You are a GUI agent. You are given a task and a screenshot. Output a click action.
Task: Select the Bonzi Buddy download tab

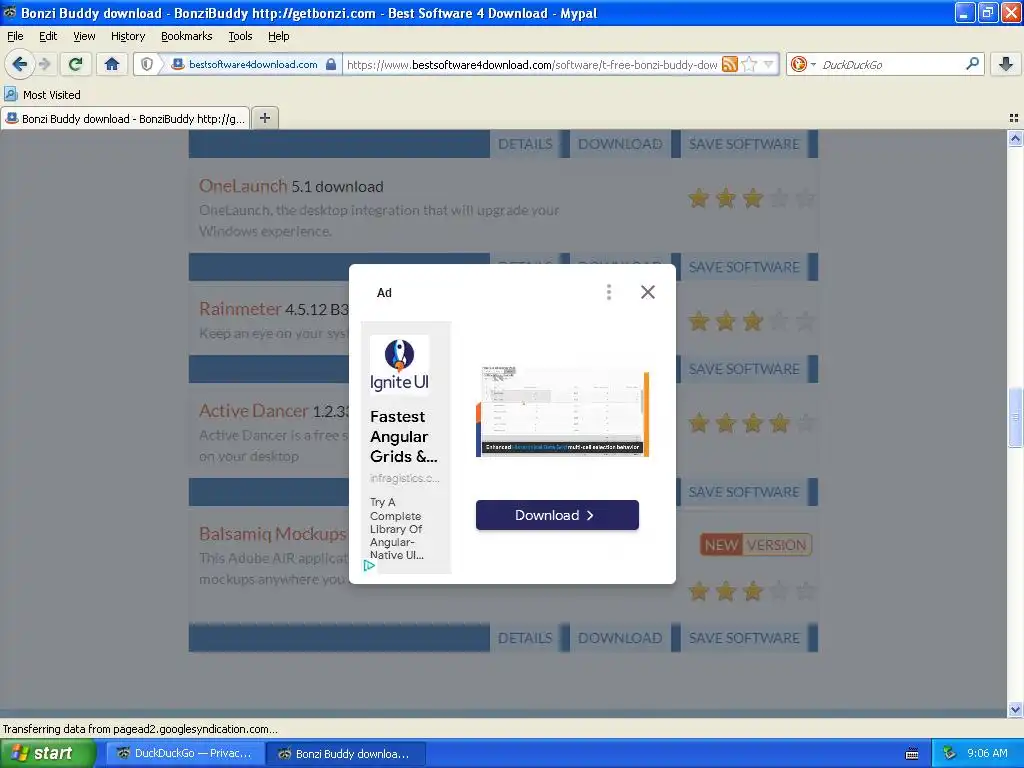click(x=125, y=118)
